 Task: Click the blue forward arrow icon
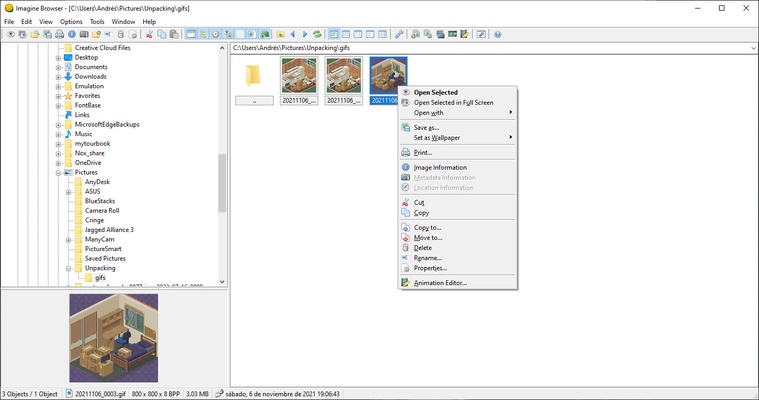coord(305,34)
